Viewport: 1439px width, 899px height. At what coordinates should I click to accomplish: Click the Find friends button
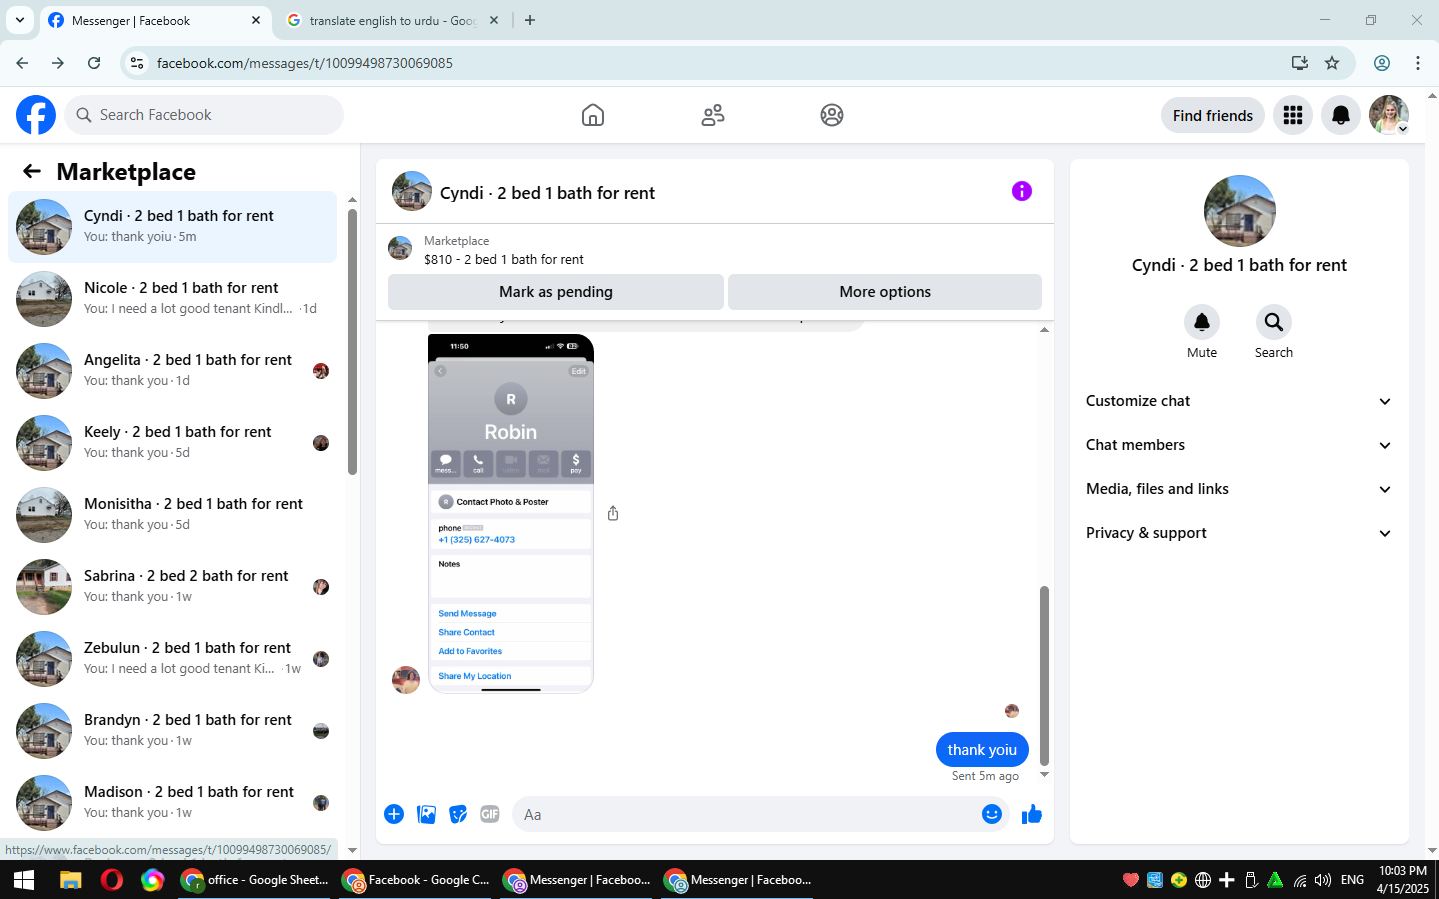pos(1213,115)
